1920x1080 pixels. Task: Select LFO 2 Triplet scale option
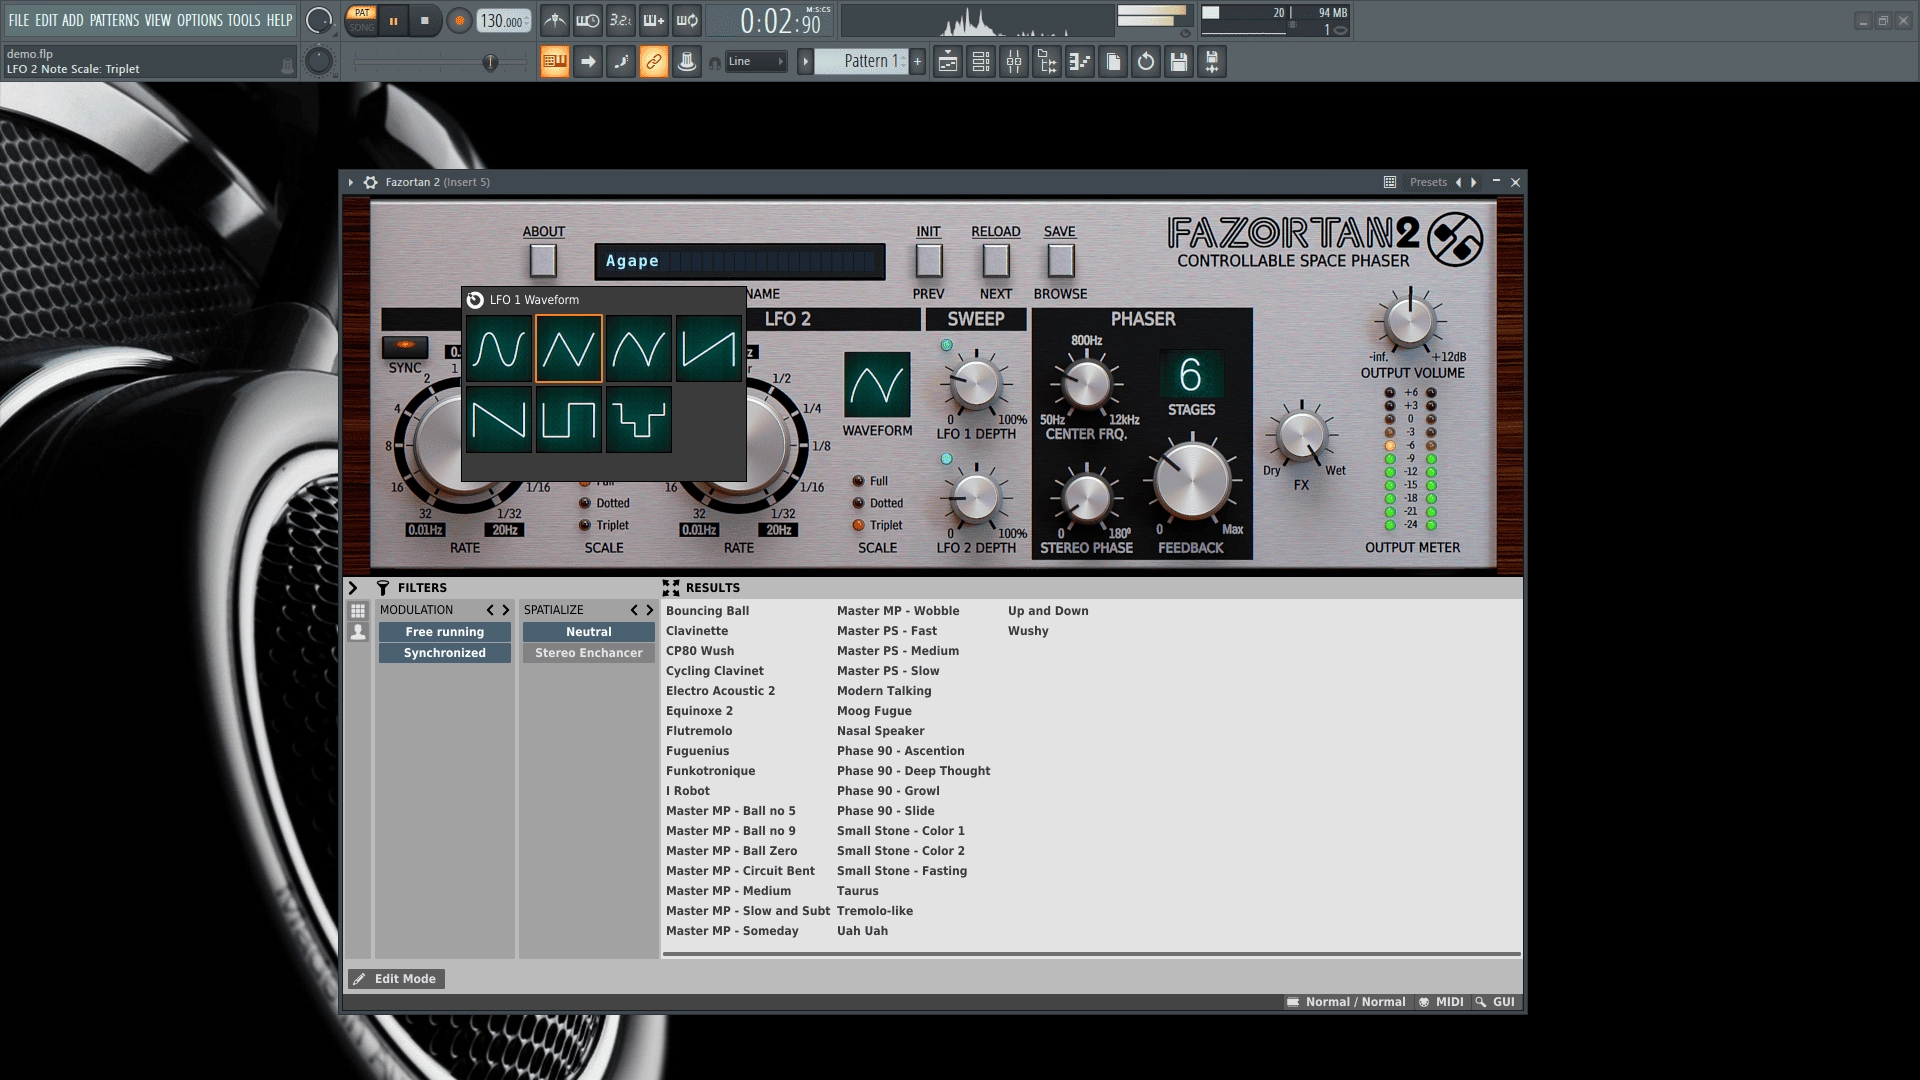pyautogui.click(x=858, y=525)
